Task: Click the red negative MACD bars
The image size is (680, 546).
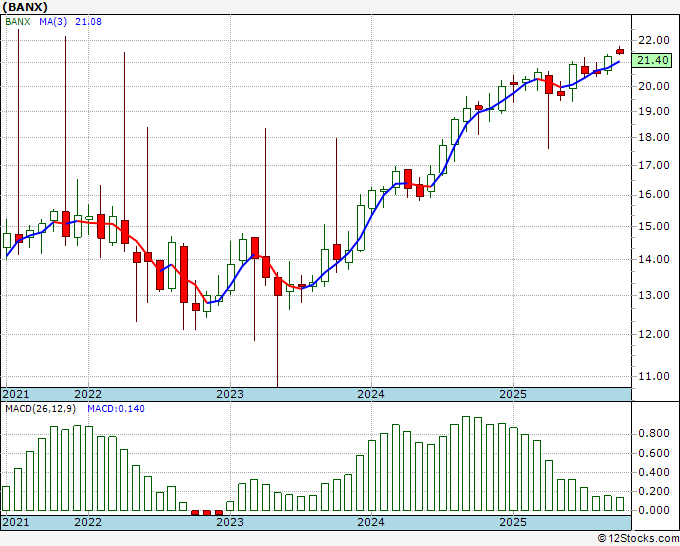Action: (x=206, y=512)
